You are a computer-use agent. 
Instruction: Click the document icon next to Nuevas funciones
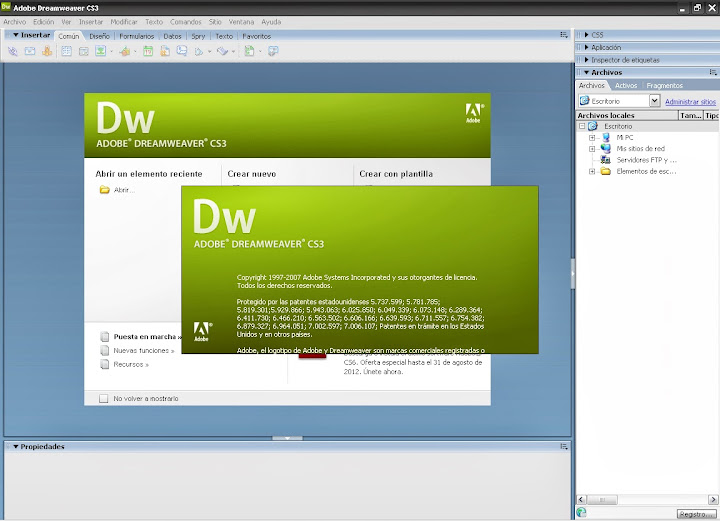coord(105,351)
